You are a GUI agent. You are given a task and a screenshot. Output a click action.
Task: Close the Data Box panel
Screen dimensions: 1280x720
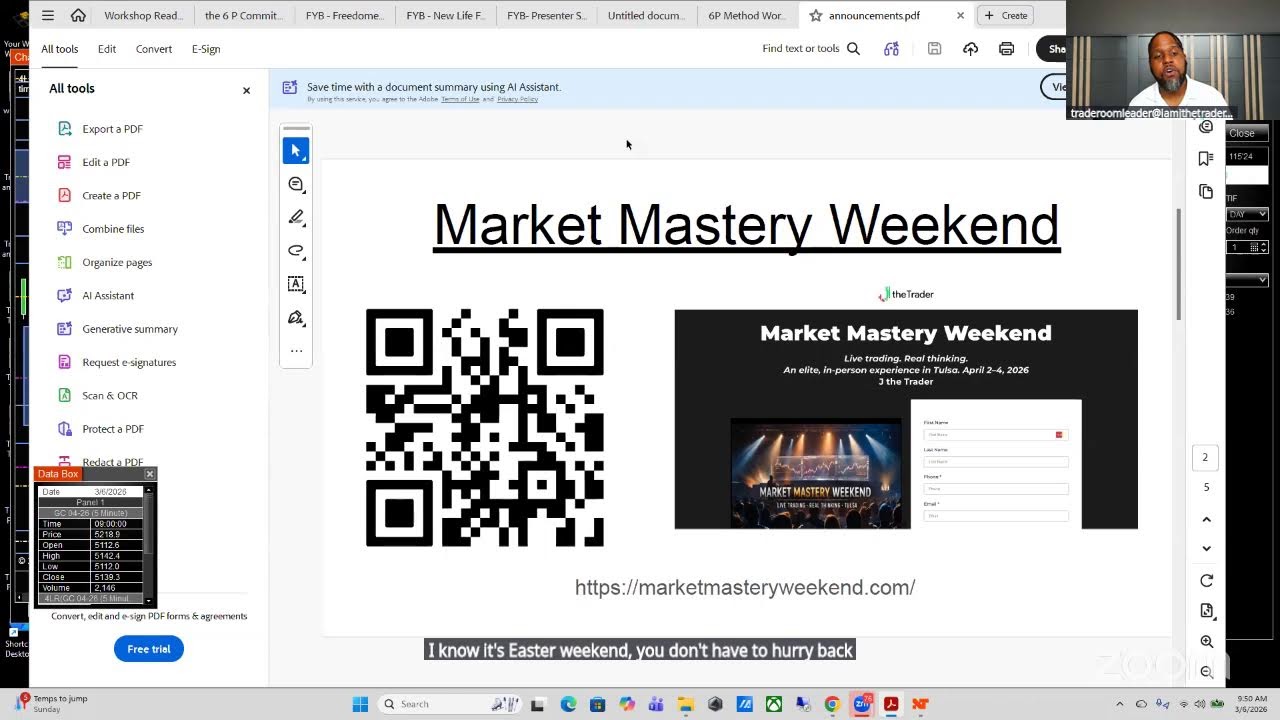click(150, 474)
